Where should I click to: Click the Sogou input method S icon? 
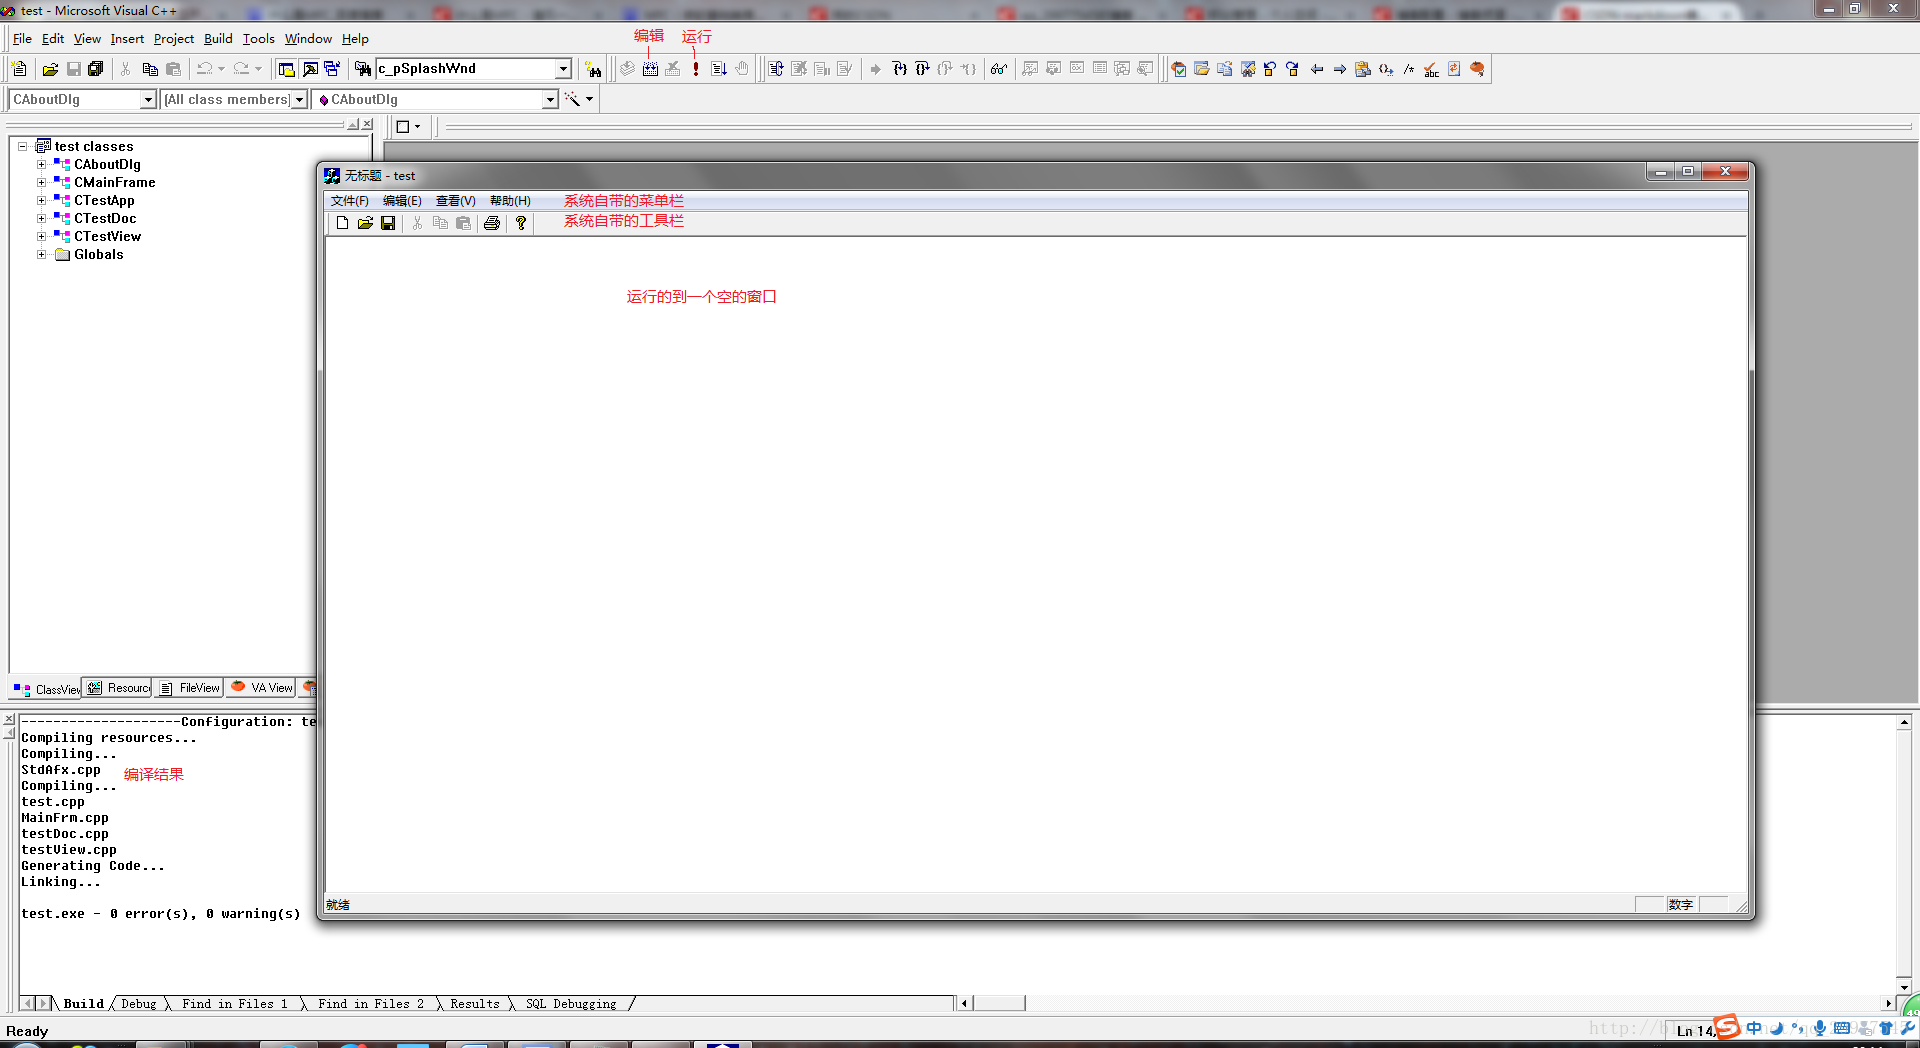(x=1727, y=1027)
